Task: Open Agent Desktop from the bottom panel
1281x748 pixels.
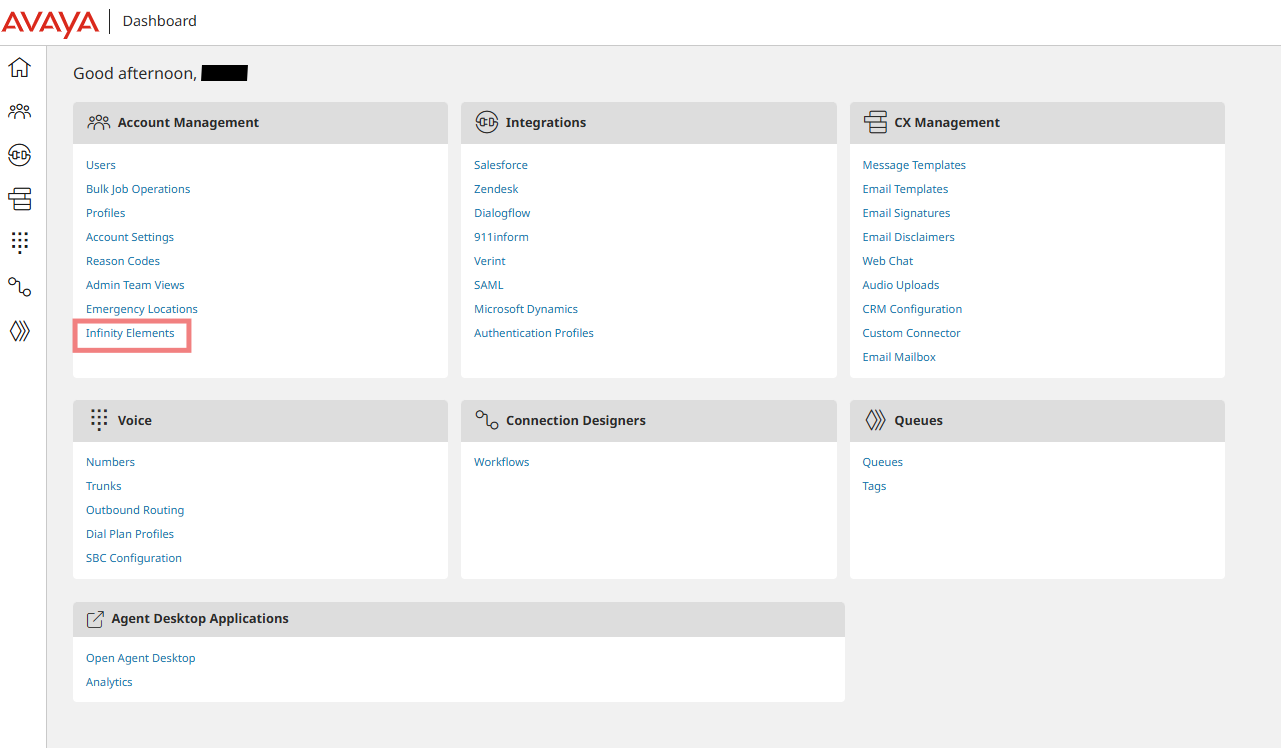Action: (140, 657)
